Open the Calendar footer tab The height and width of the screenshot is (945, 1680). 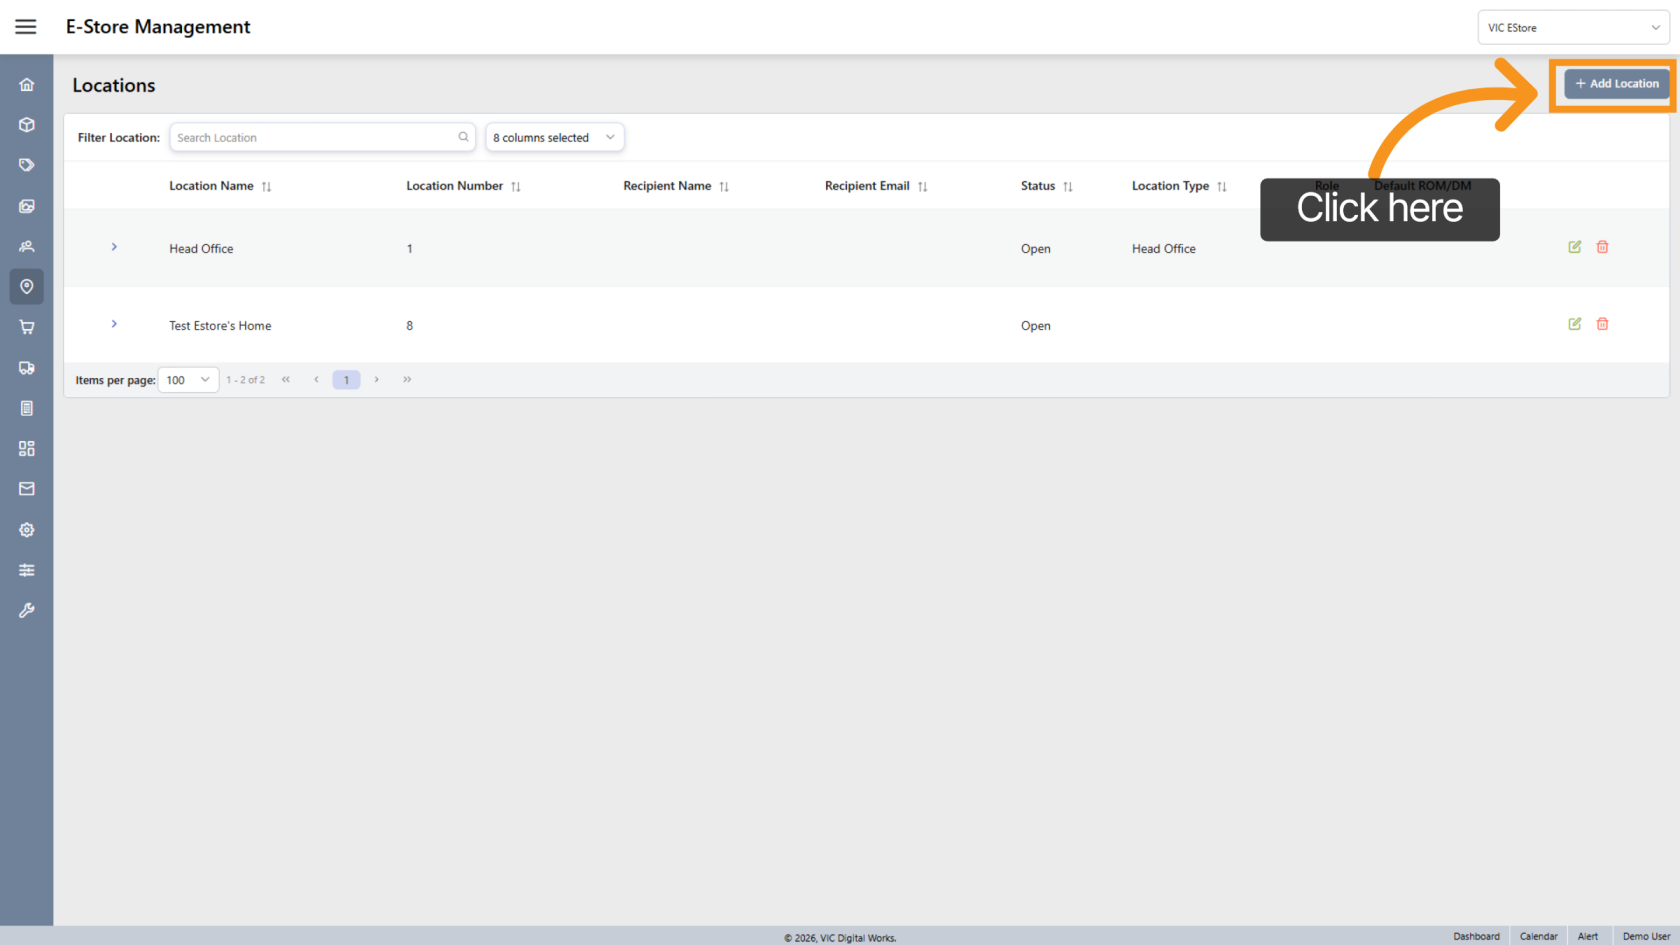(1538, 936)
